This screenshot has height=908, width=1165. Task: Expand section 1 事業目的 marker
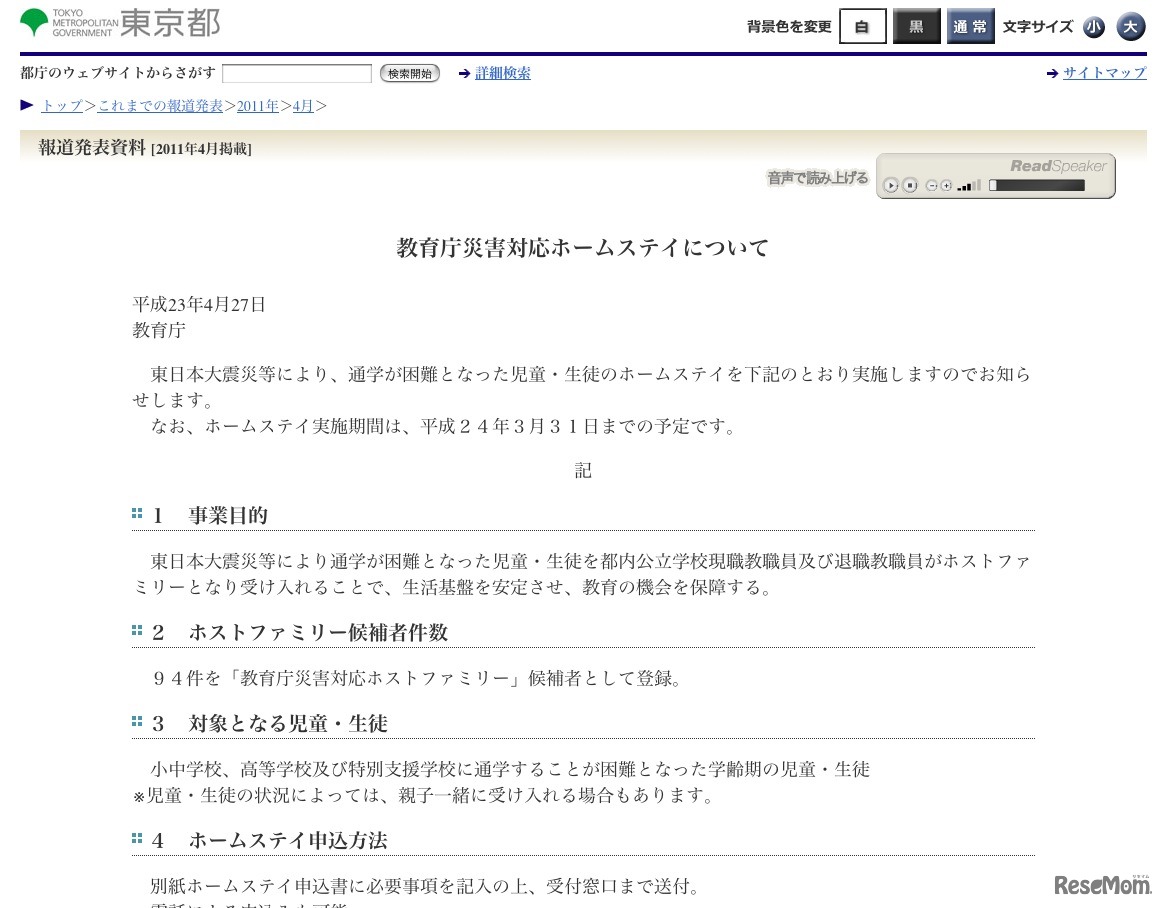click(137, 513)
